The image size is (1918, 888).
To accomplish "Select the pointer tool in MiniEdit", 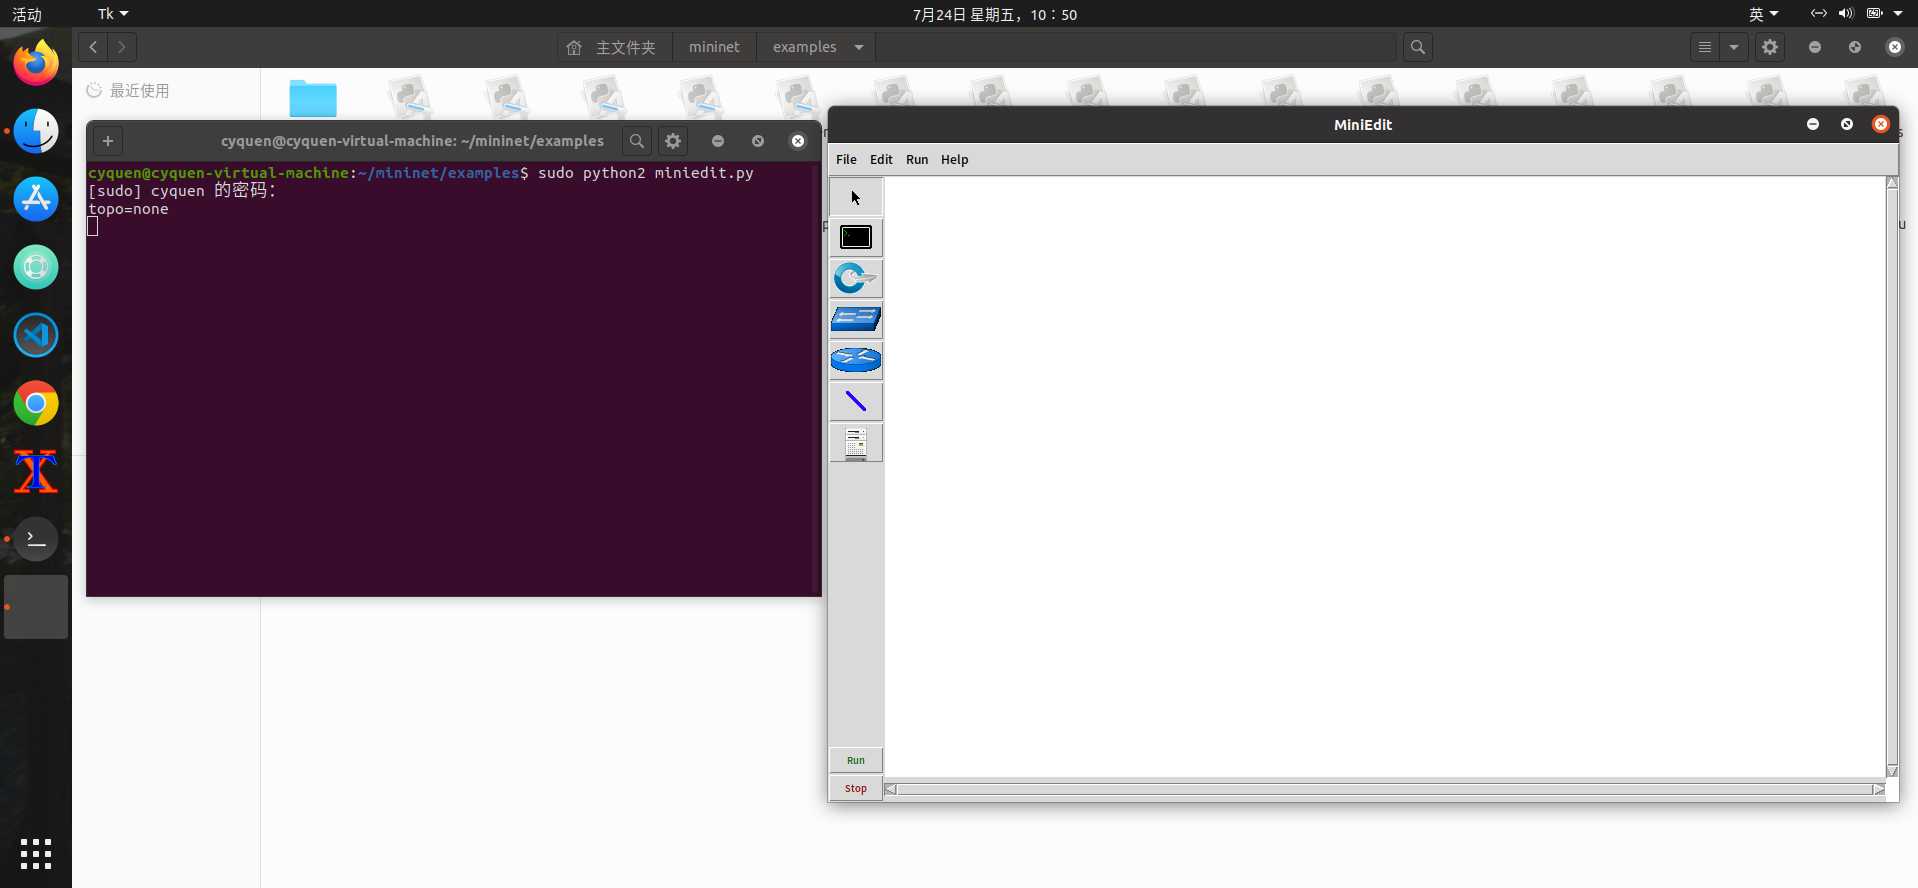I will pos(856,197).
